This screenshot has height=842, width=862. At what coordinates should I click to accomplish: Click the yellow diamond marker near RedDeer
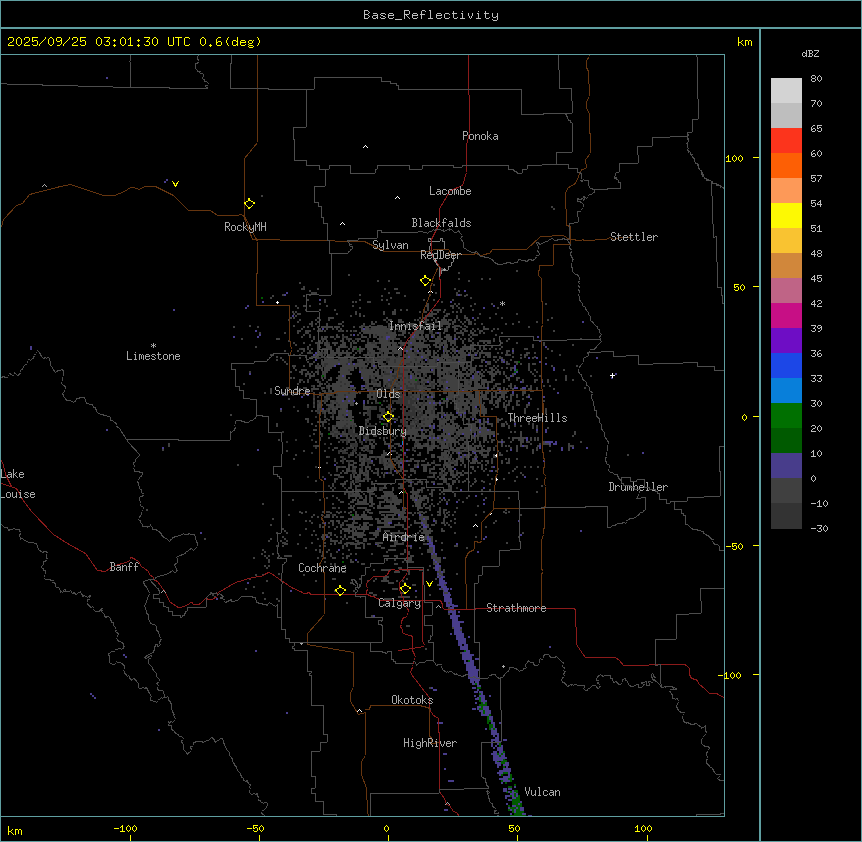425,281
